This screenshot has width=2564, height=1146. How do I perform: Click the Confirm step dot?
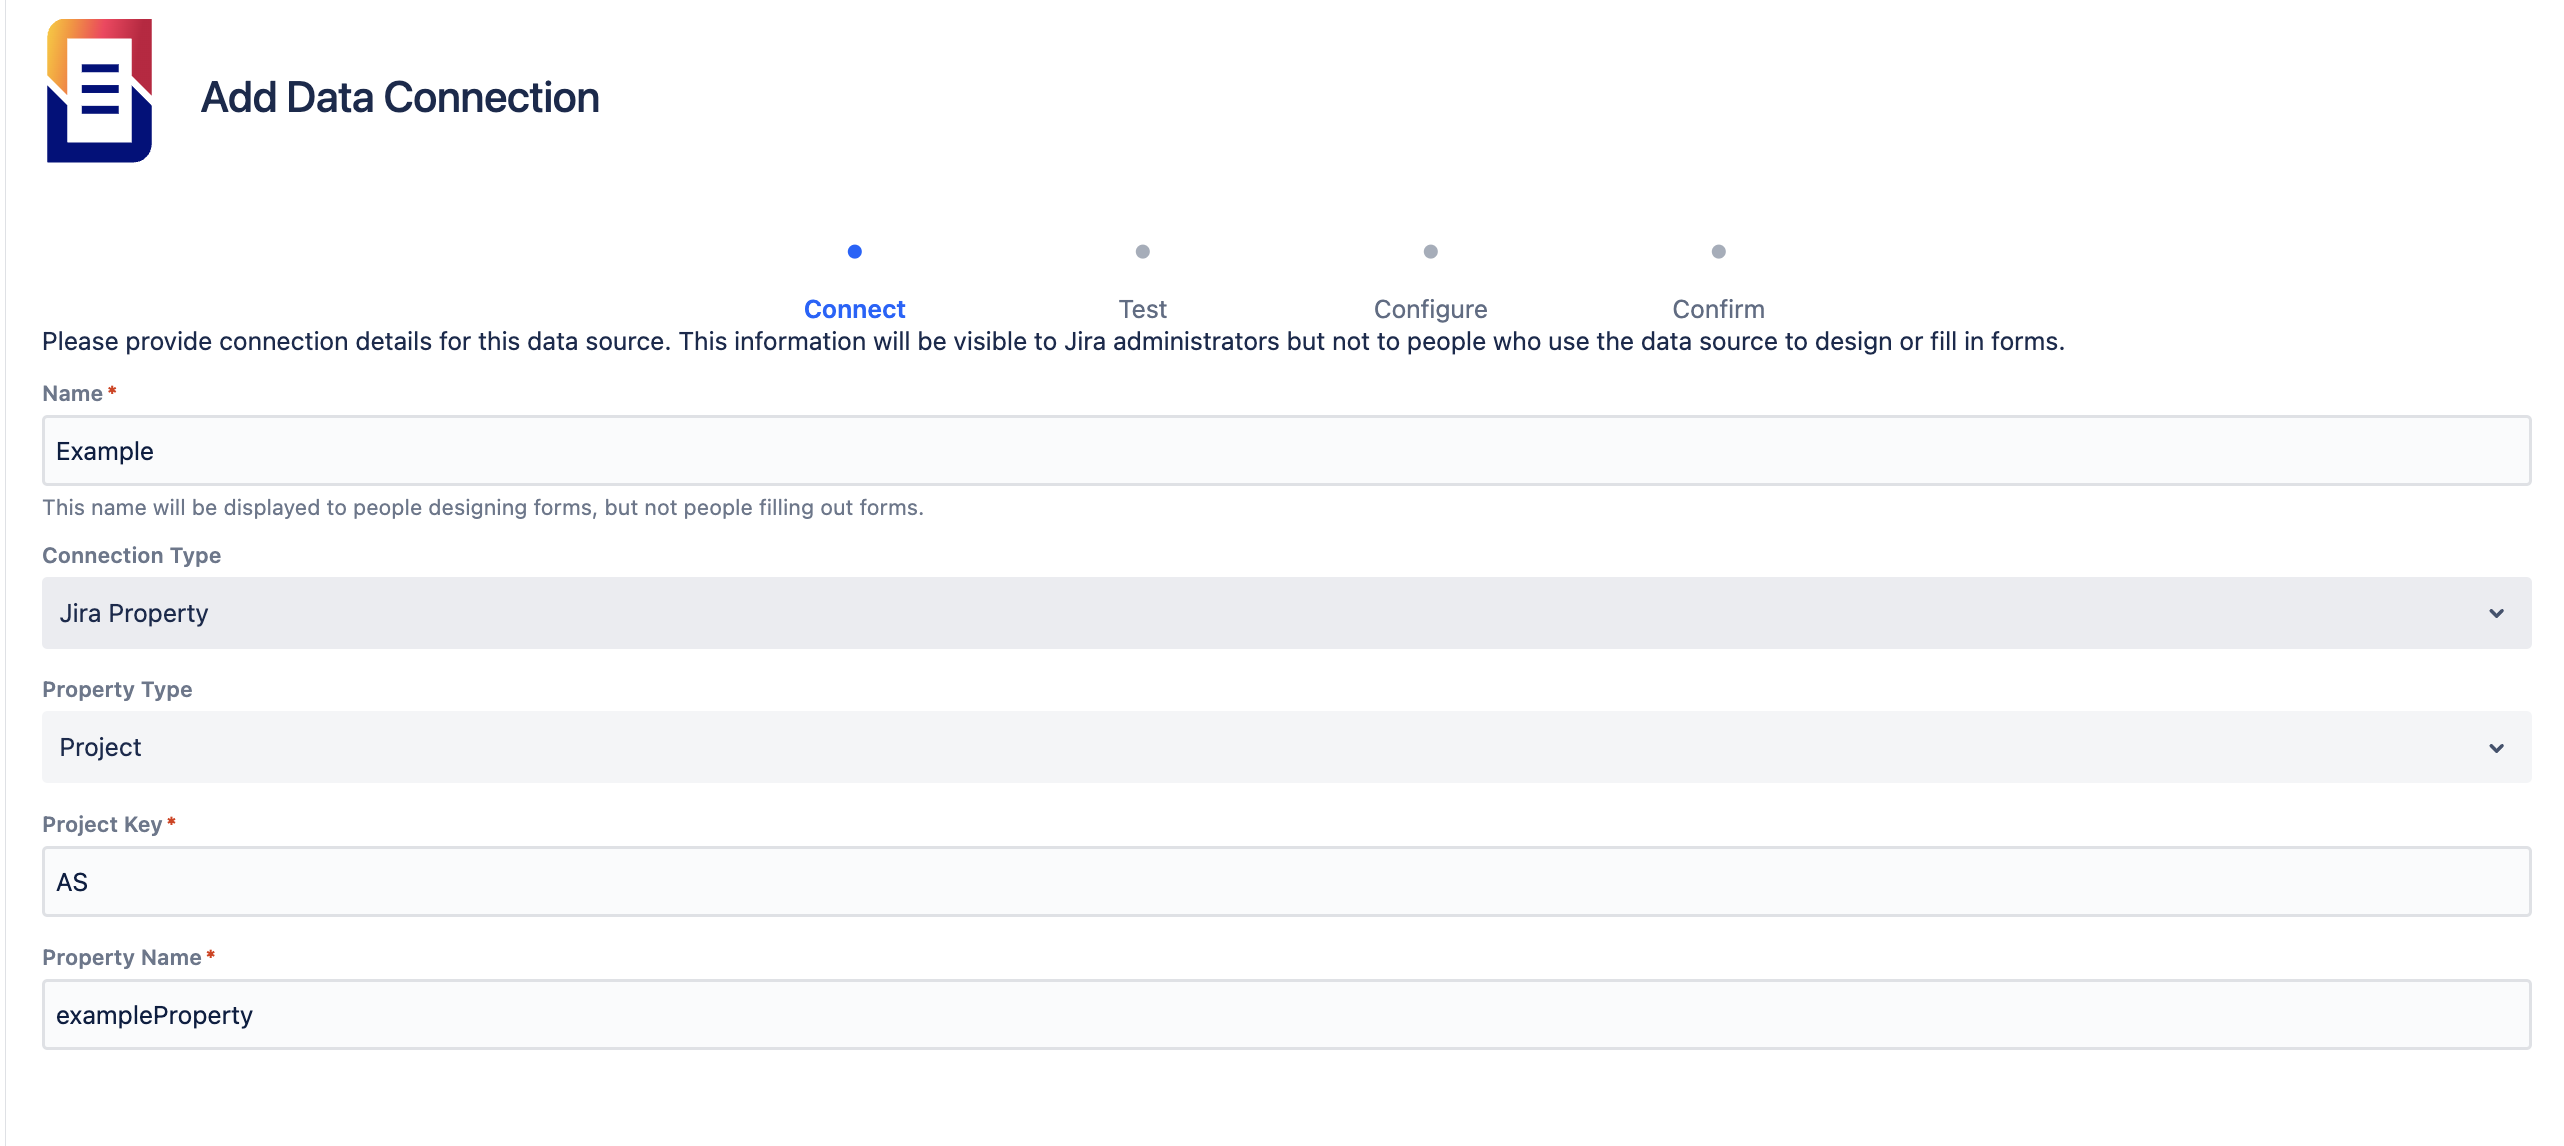tap(1718, 252)
